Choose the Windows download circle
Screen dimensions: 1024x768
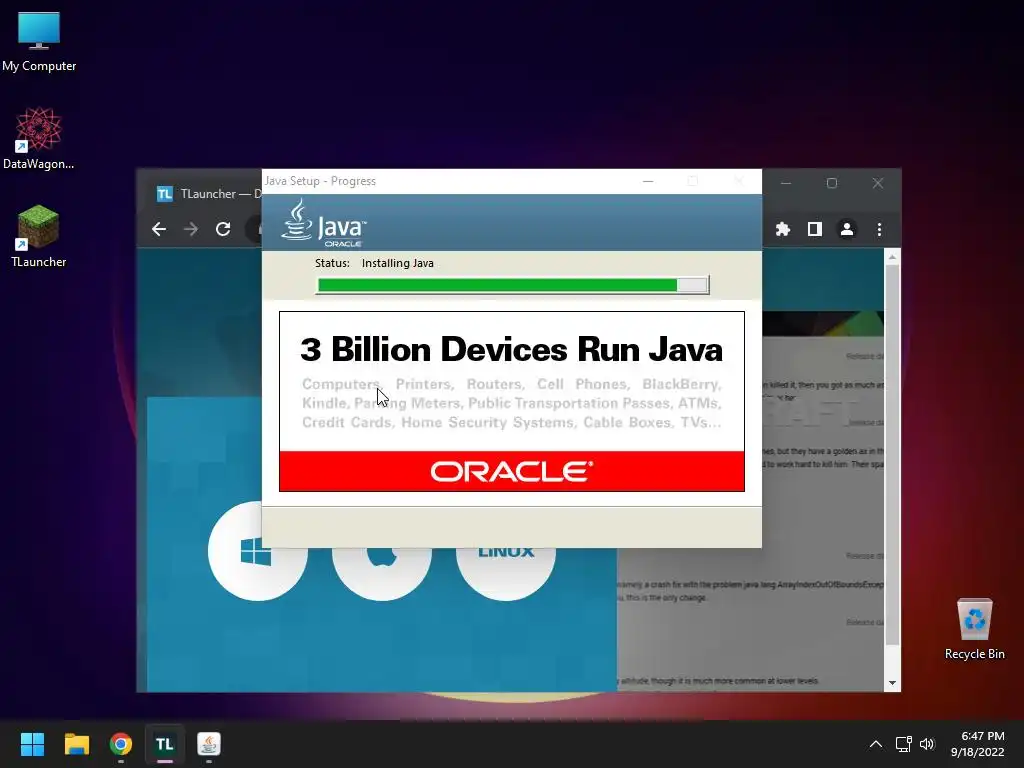pos(257,551)
